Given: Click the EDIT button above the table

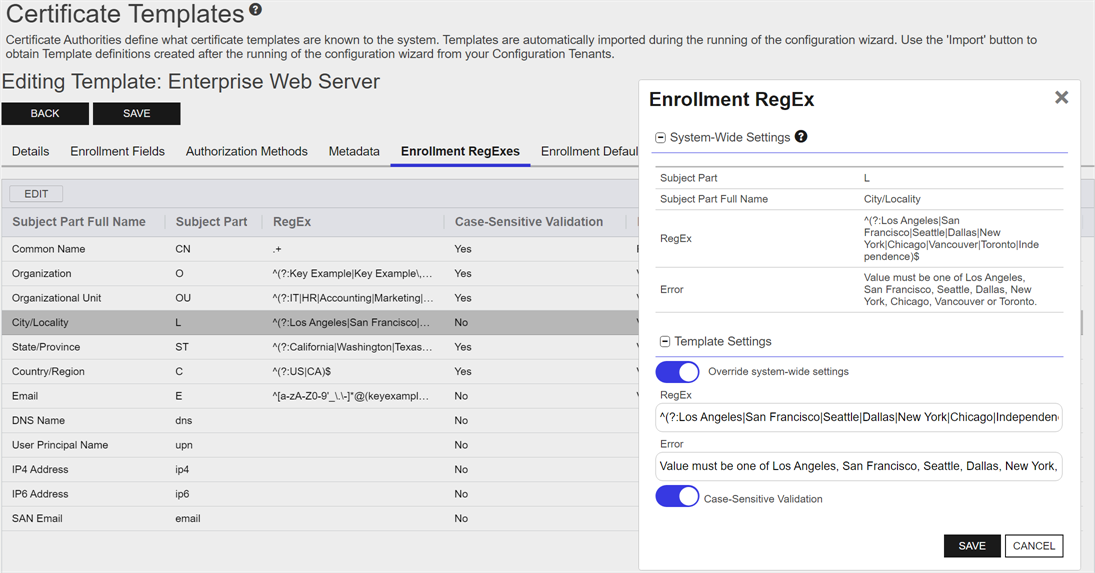Looking at the screenshot, I should pos(36,194).
